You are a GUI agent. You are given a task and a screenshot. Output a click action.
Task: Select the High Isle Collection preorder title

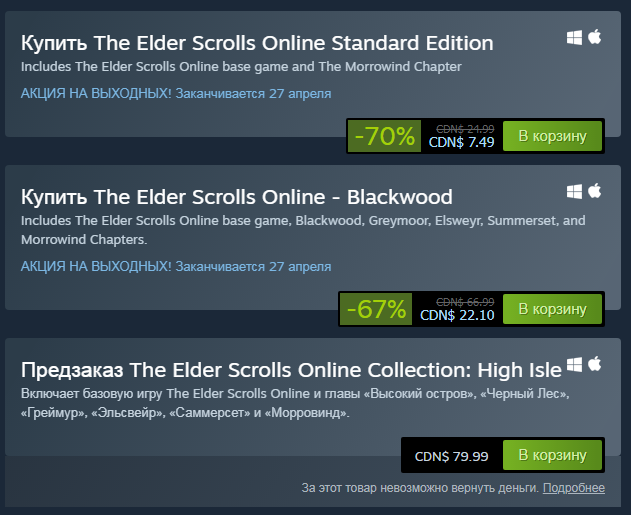[291, 370]
